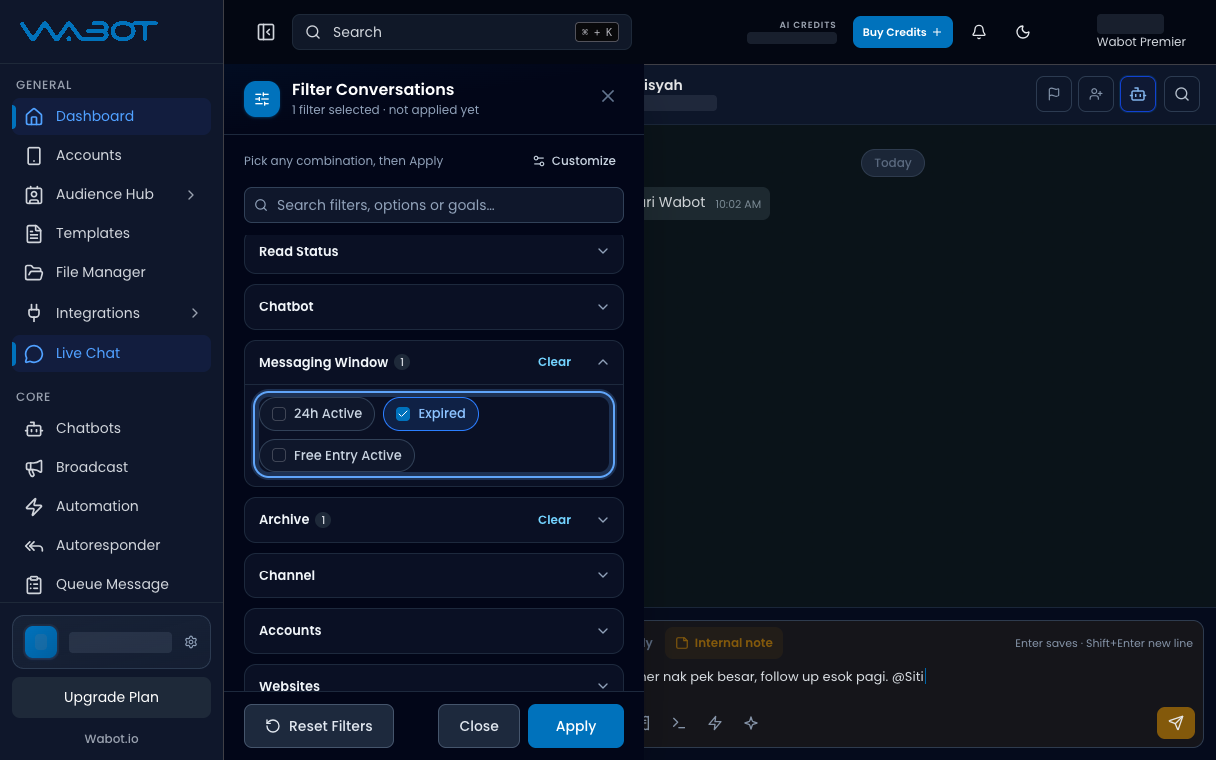Expand Audience Hub submenu arrow
Image resolution: width=1216 pixels, height=760 pixels.
tap(191, 194)
